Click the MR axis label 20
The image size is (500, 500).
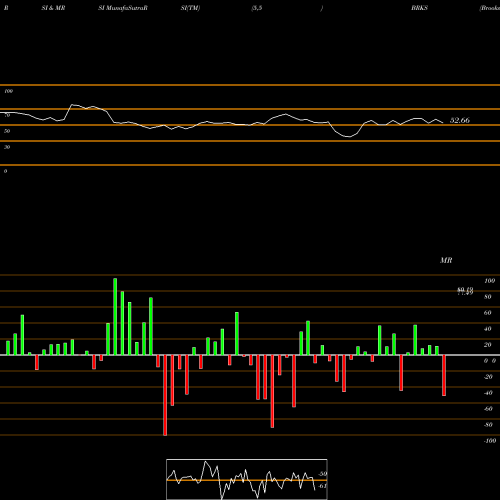click(488, 345)
